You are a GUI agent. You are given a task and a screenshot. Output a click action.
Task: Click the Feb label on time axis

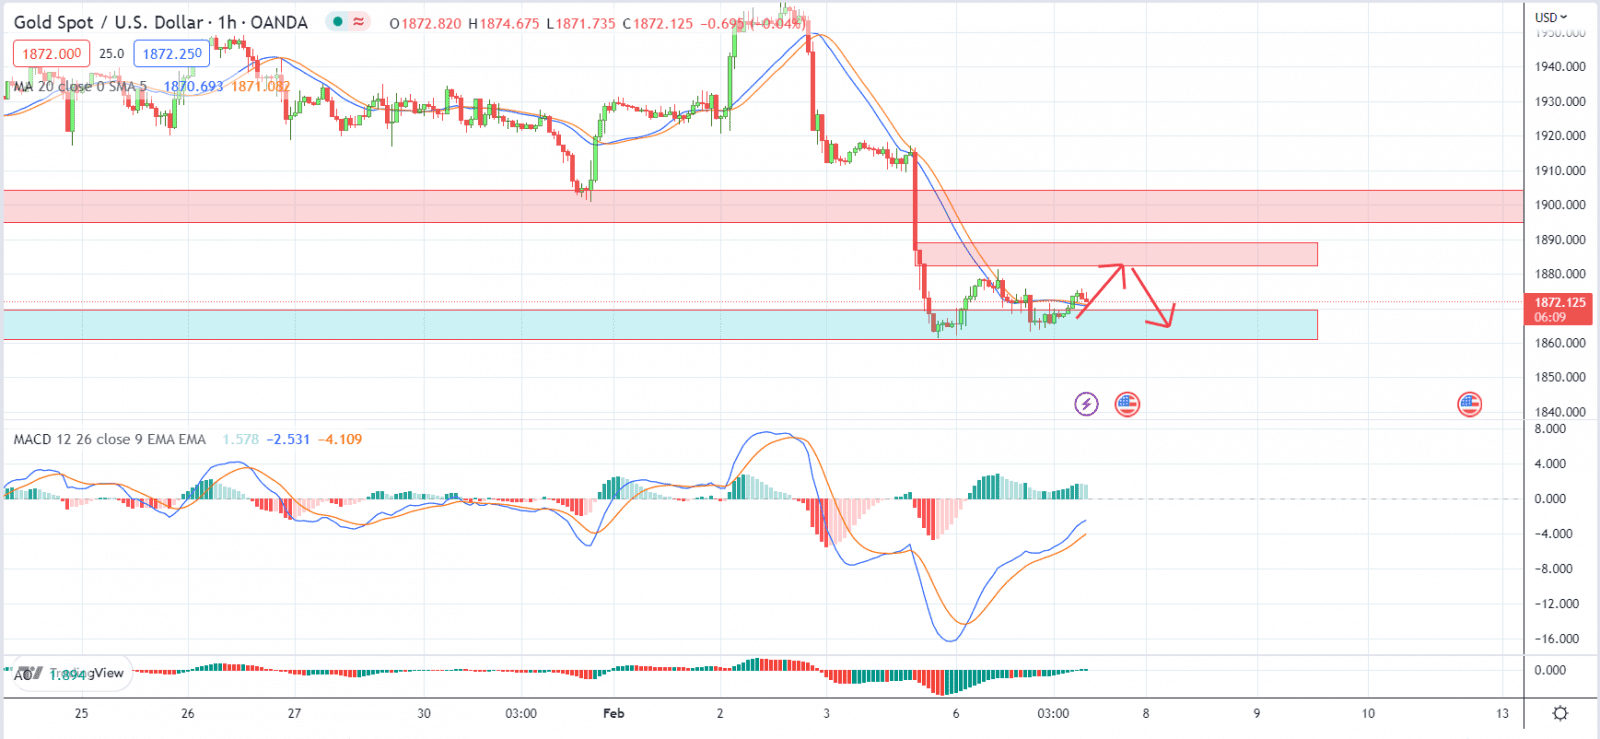point(614,713)
